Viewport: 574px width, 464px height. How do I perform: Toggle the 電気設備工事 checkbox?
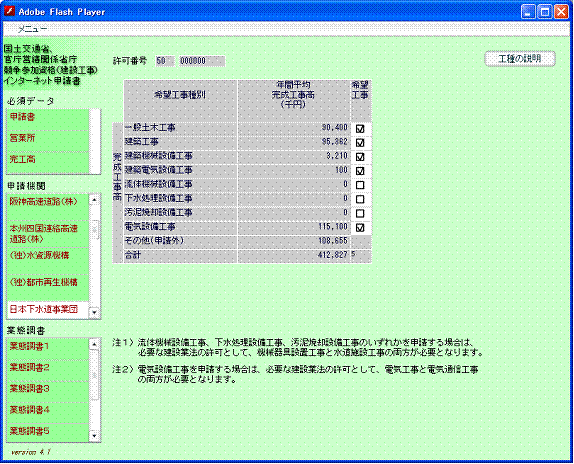pyautogui.click(x=360, y=228)
